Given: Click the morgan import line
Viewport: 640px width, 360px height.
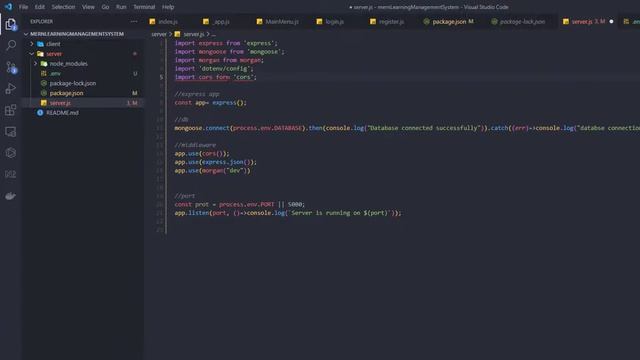Looking at the screenshot, I should tap(219, 60).
